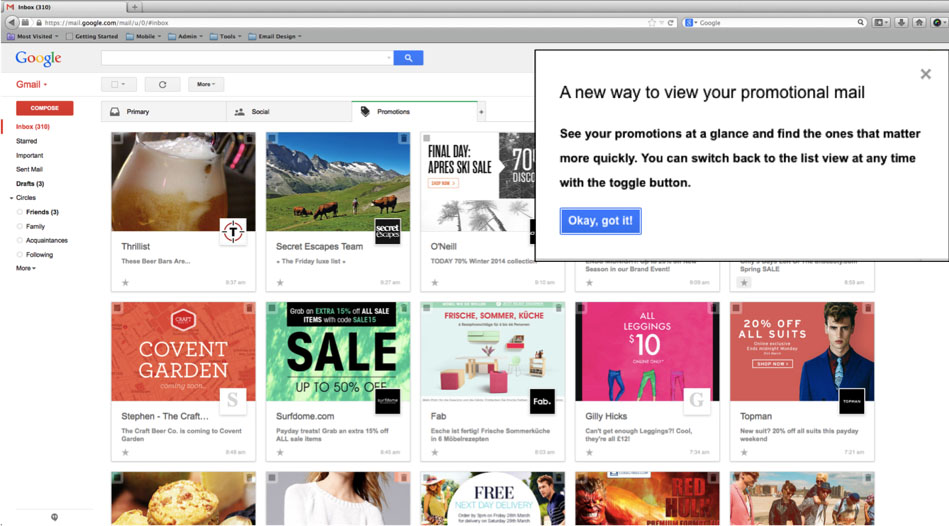Click the browser back arrow button
Screen dimensions: 949x526
(11, 22)
